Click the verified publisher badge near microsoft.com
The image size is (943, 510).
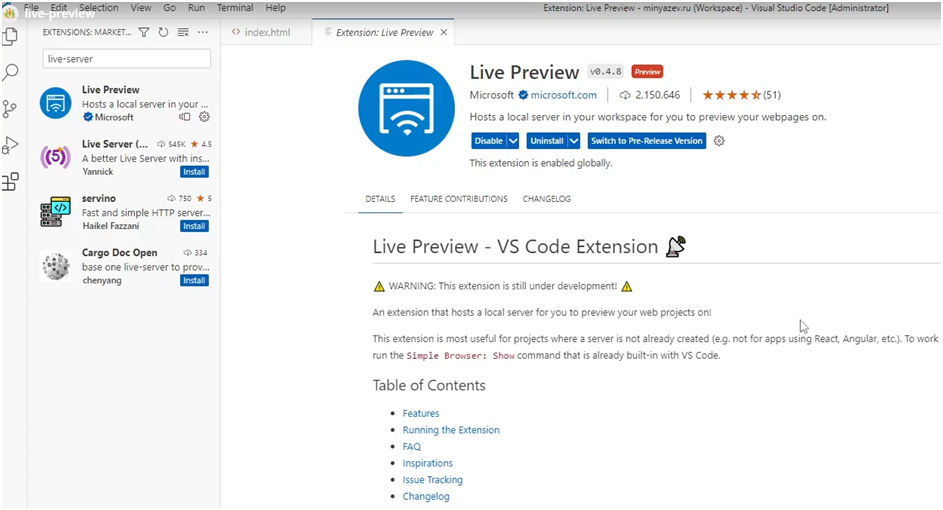tap(523, 95)
